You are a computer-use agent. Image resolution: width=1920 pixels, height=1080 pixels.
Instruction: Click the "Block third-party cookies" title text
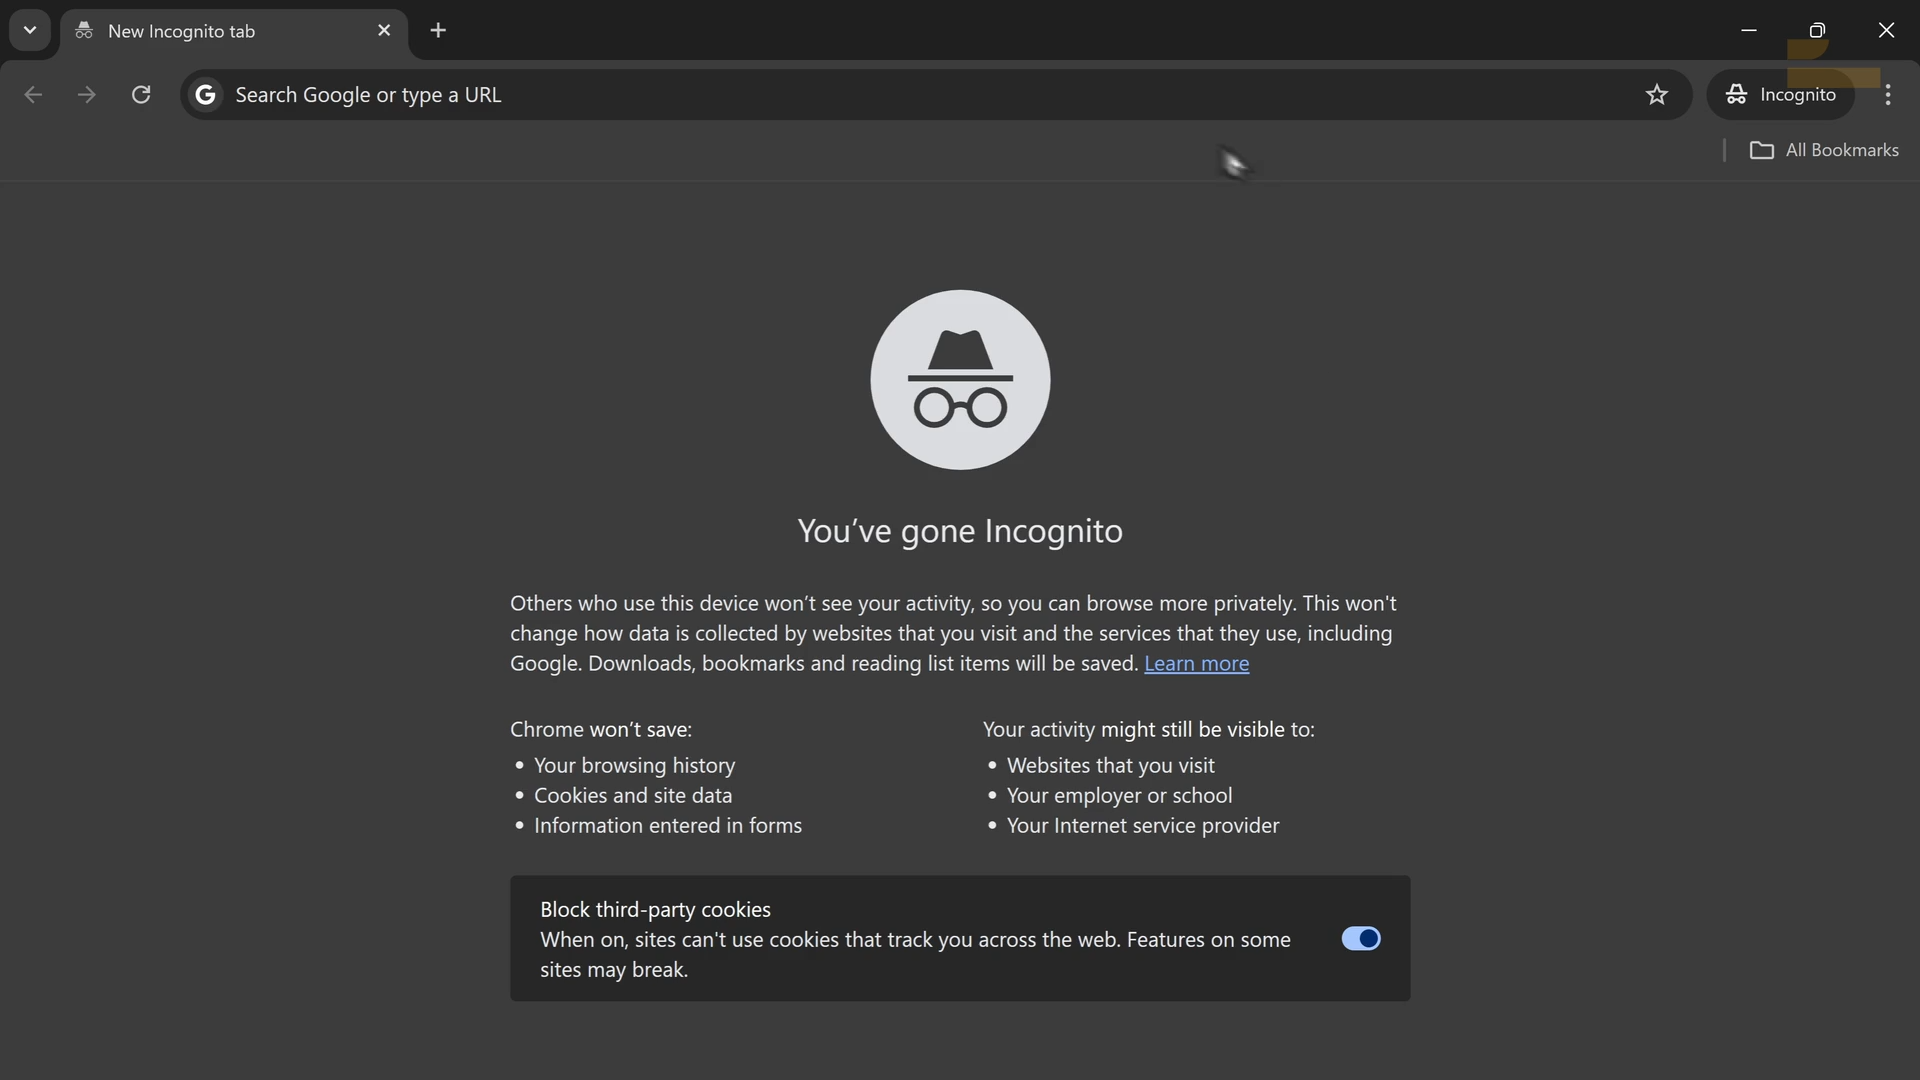pos(656,910)
